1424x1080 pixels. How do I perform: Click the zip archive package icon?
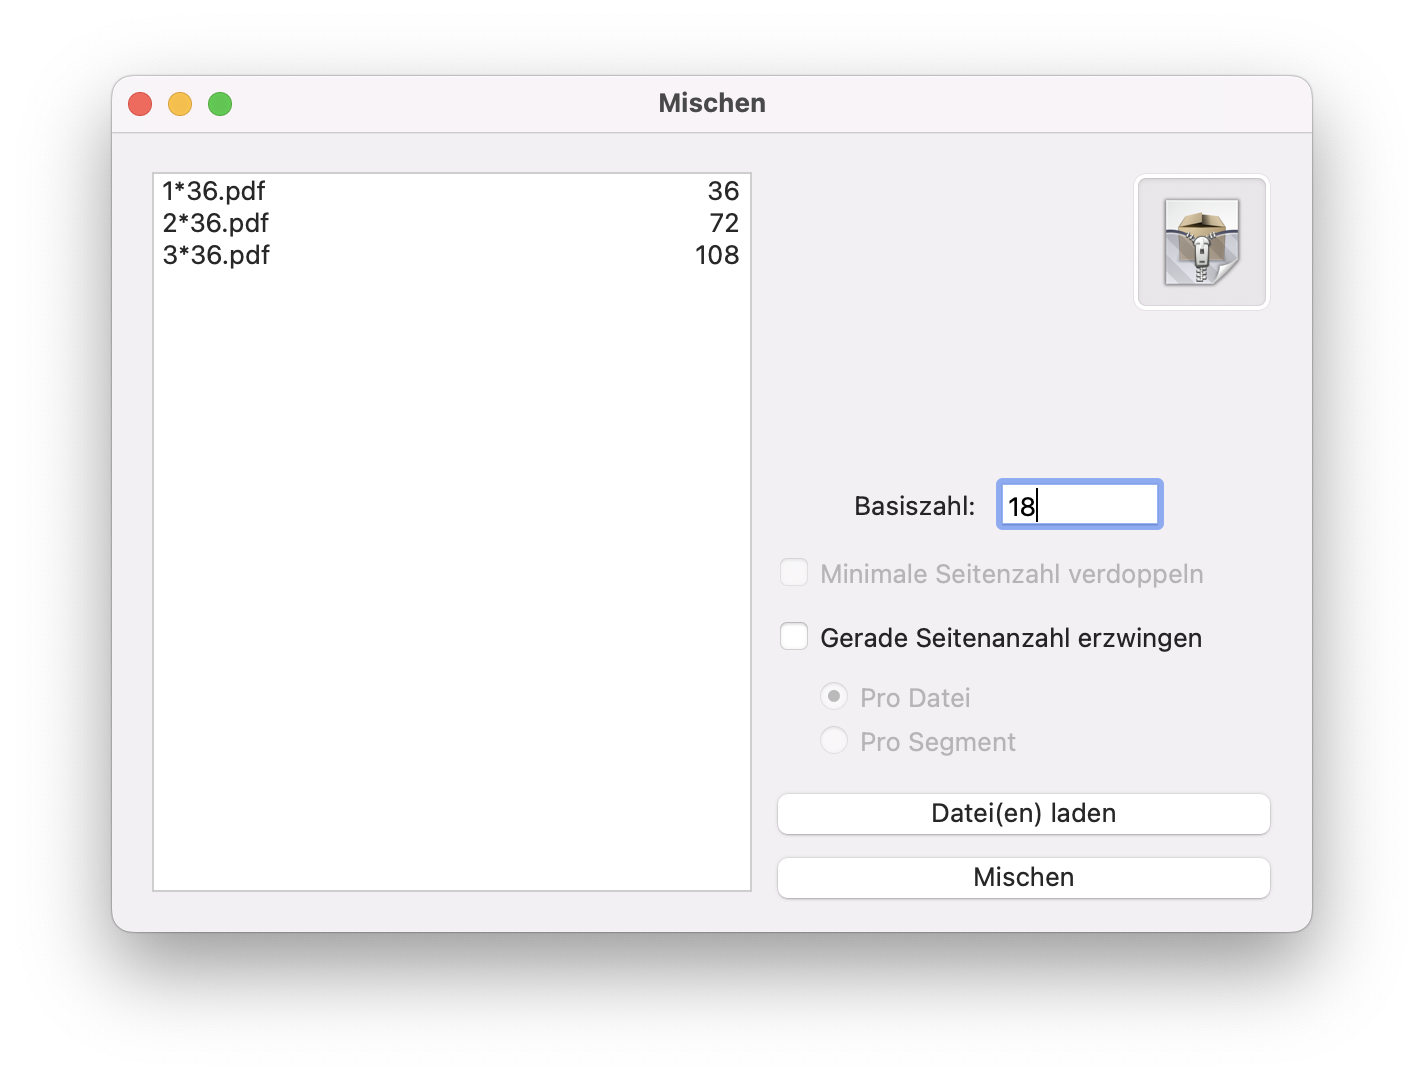click(1201, 242)
